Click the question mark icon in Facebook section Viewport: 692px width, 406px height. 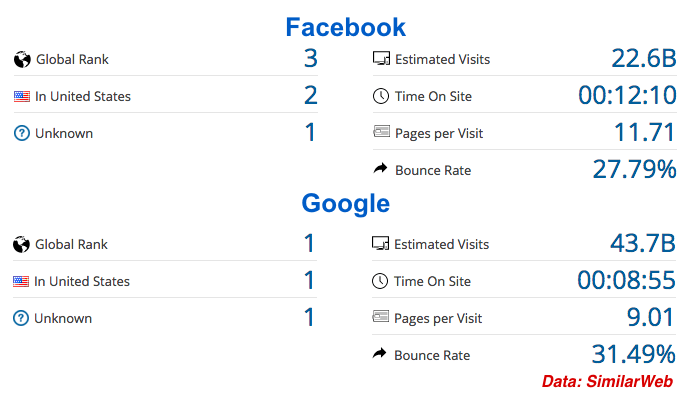pos(22,134)
